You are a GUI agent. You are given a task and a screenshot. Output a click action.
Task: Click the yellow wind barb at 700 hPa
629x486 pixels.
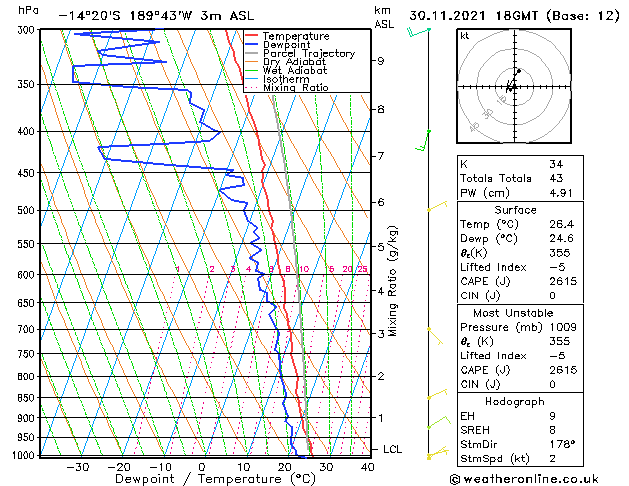(x=435, y=336)
